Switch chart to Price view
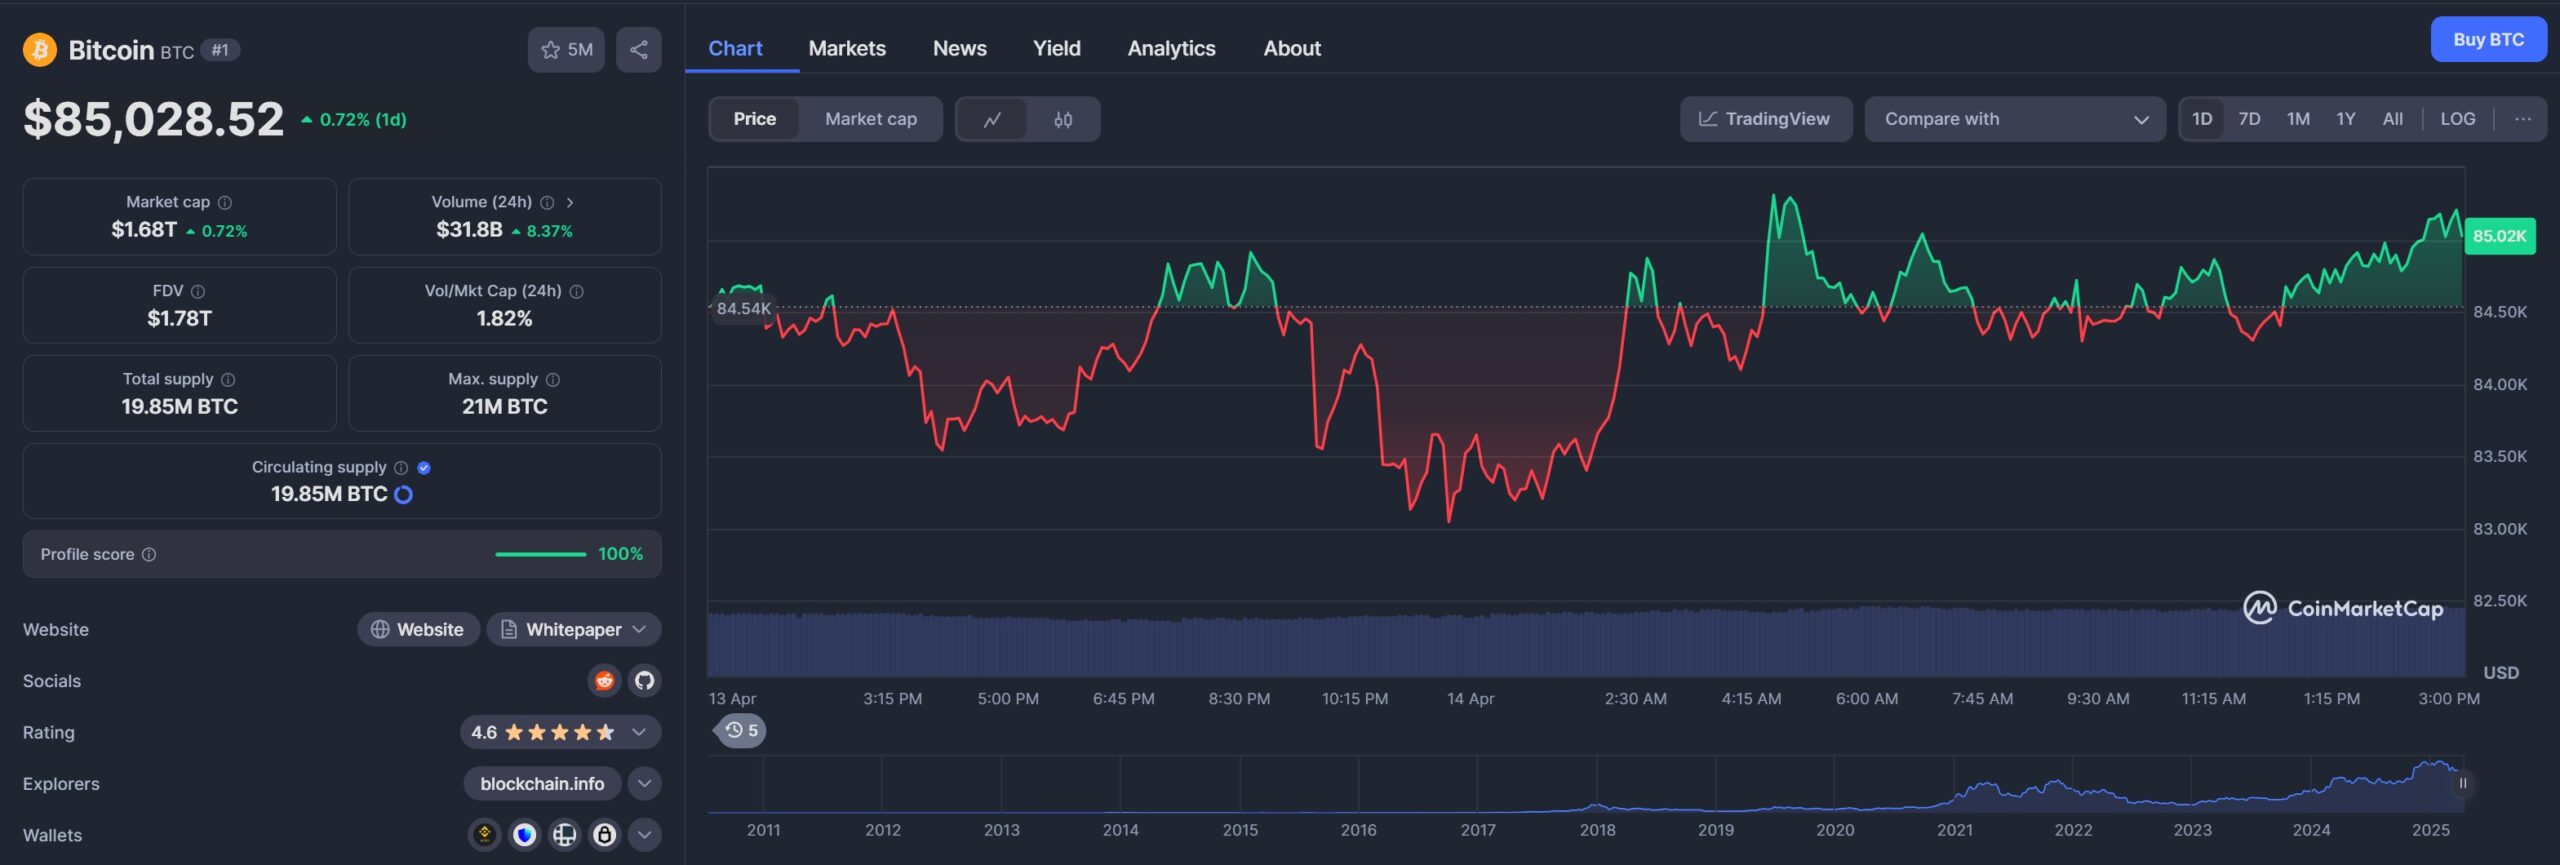This screenshot has height=865, width=2560. pyautogui.click(x=755, y=119)
